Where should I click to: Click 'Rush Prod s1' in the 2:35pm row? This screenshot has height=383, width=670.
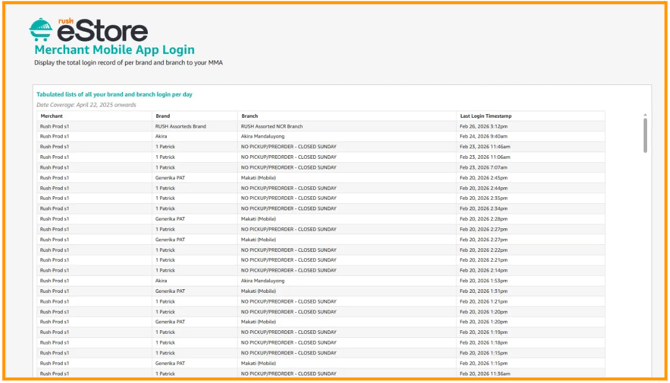[x=55, y=198]
